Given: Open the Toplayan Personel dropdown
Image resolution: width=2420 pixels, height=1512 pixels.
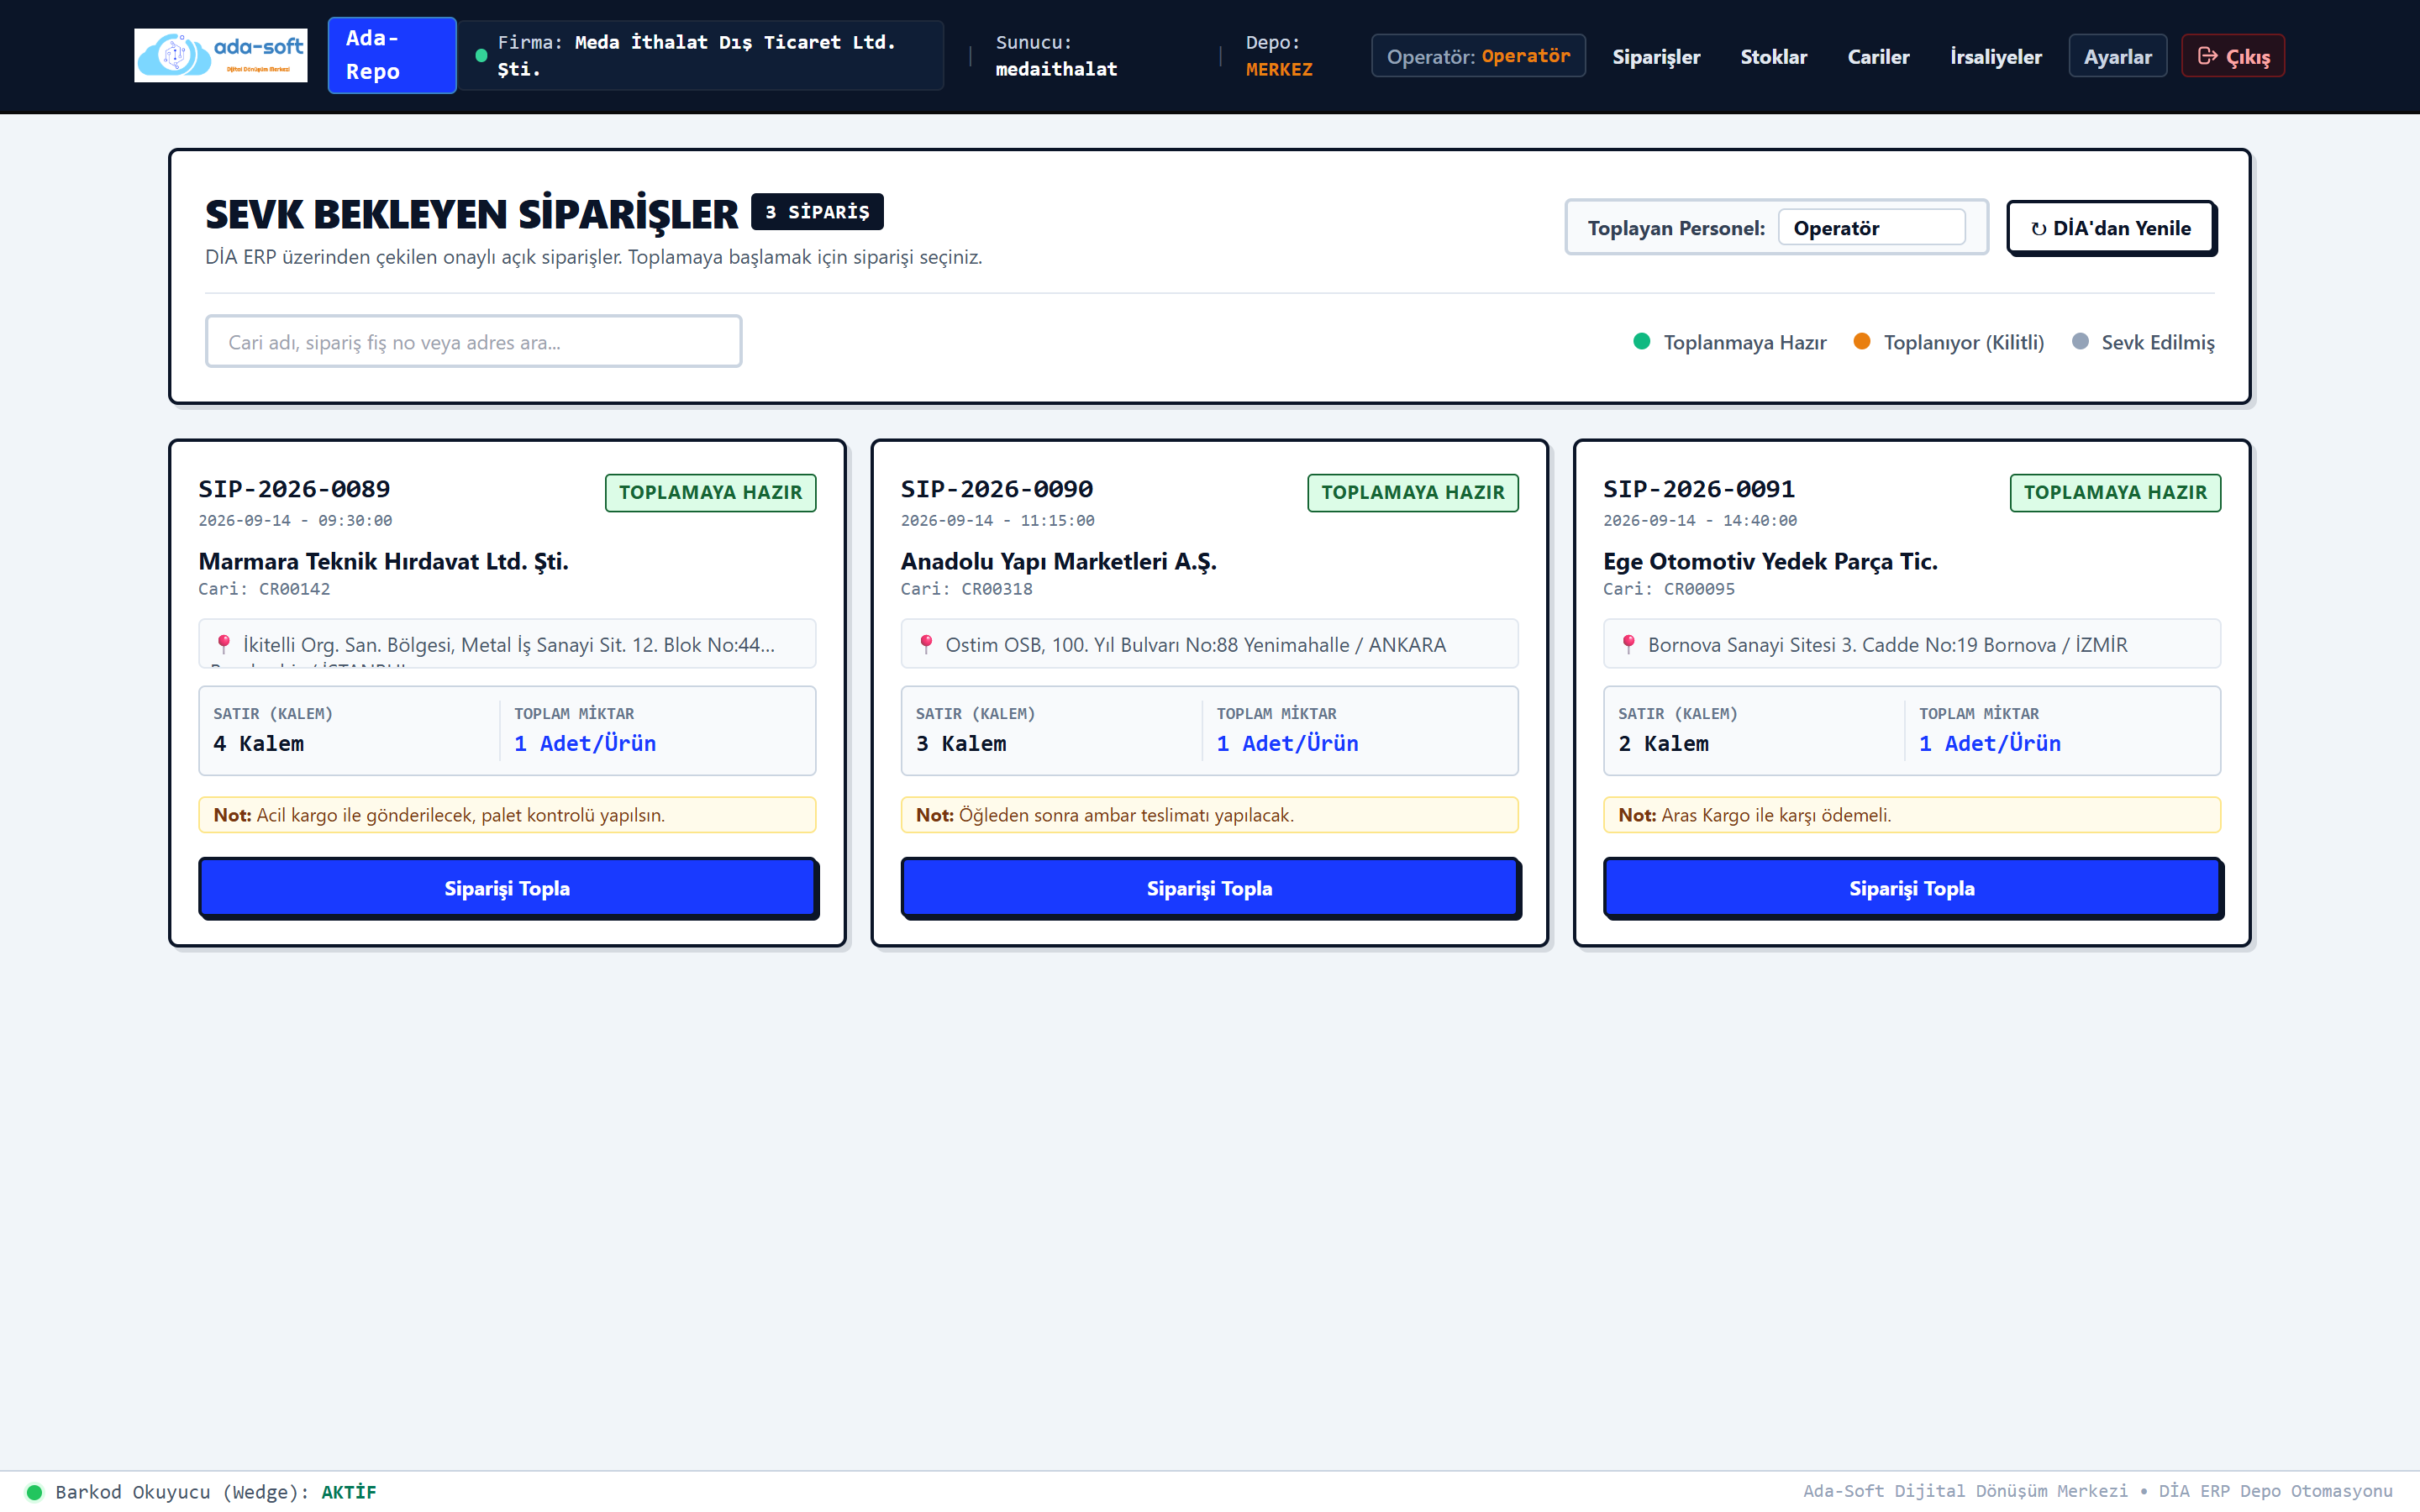Looking at the screenshot, I should 1871,228.
